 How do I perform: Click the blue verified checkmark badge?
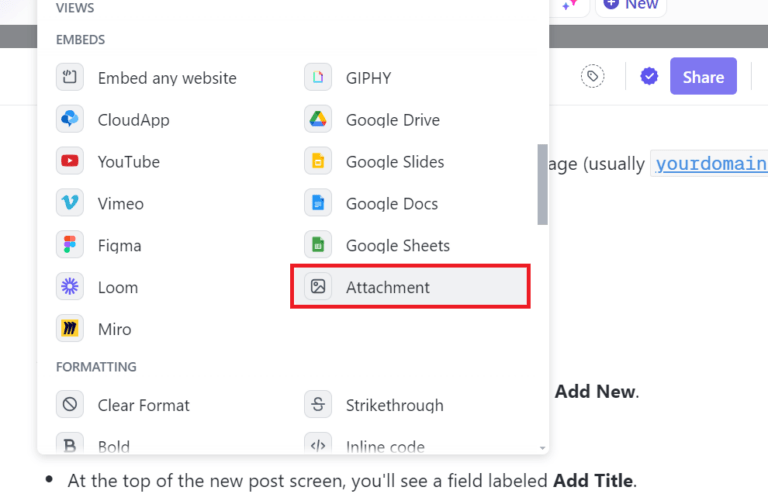[649, 77]
